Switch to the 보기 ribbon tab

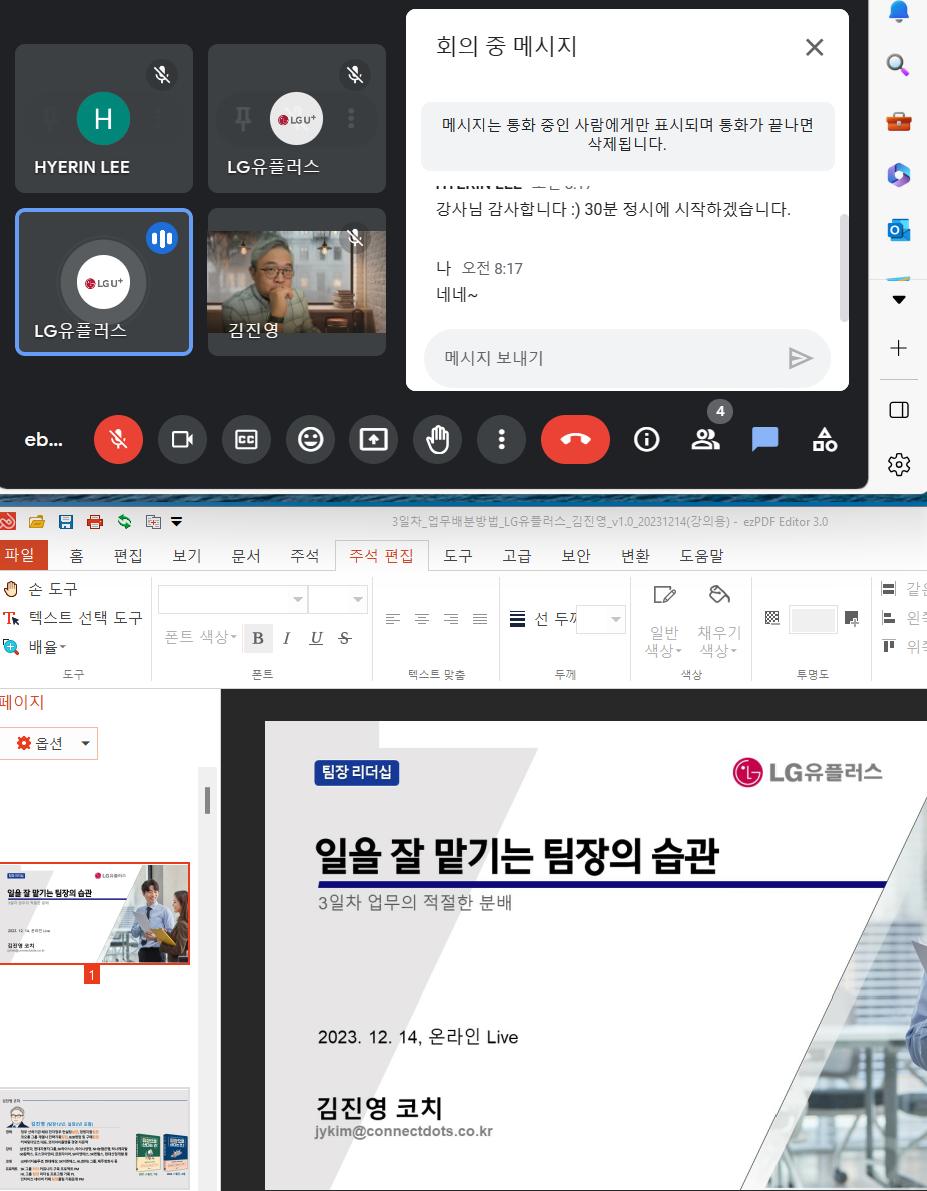coord(187,555)
